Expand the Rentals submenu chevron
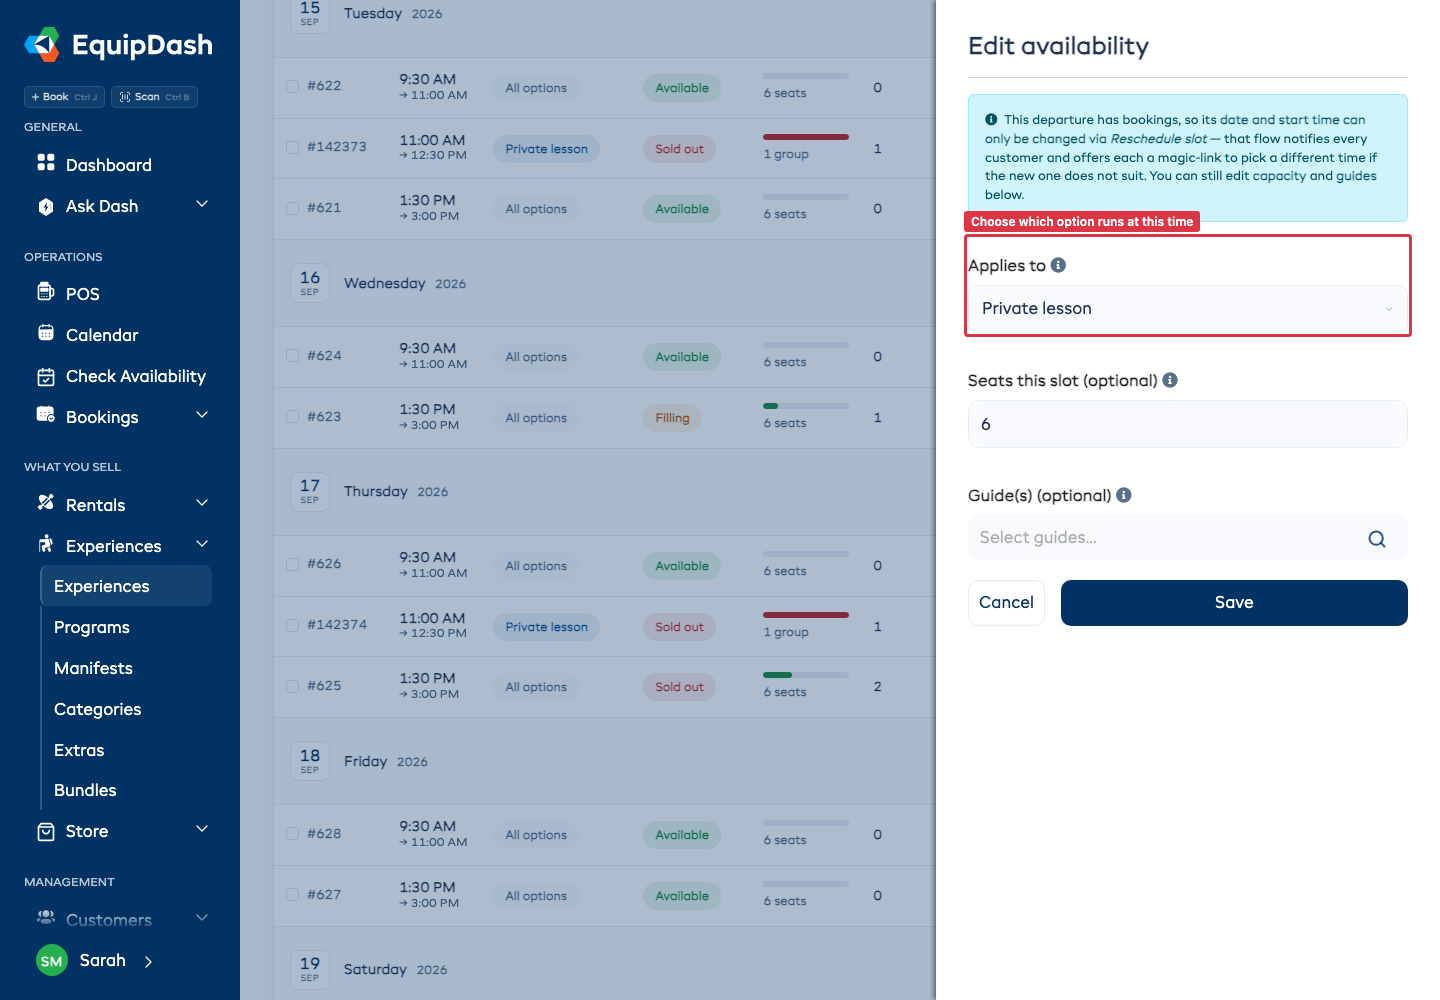 [202, 503]
